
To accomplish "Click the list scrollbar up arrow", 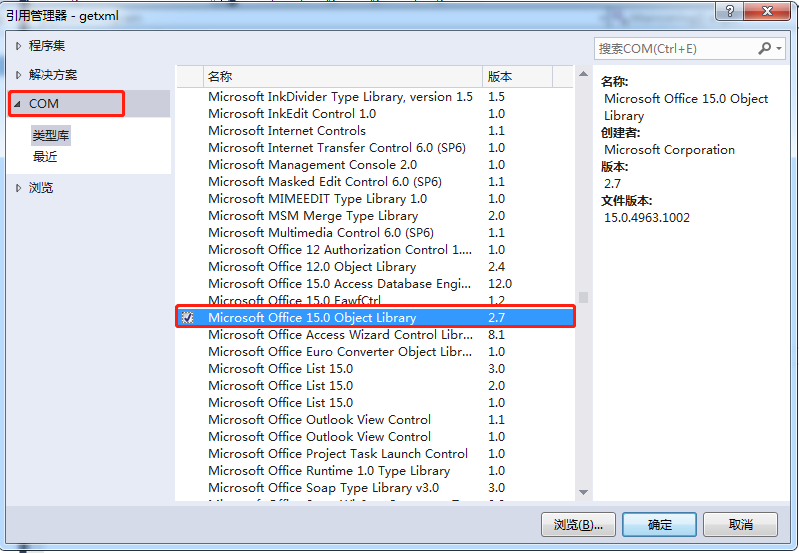I will 583,74.
